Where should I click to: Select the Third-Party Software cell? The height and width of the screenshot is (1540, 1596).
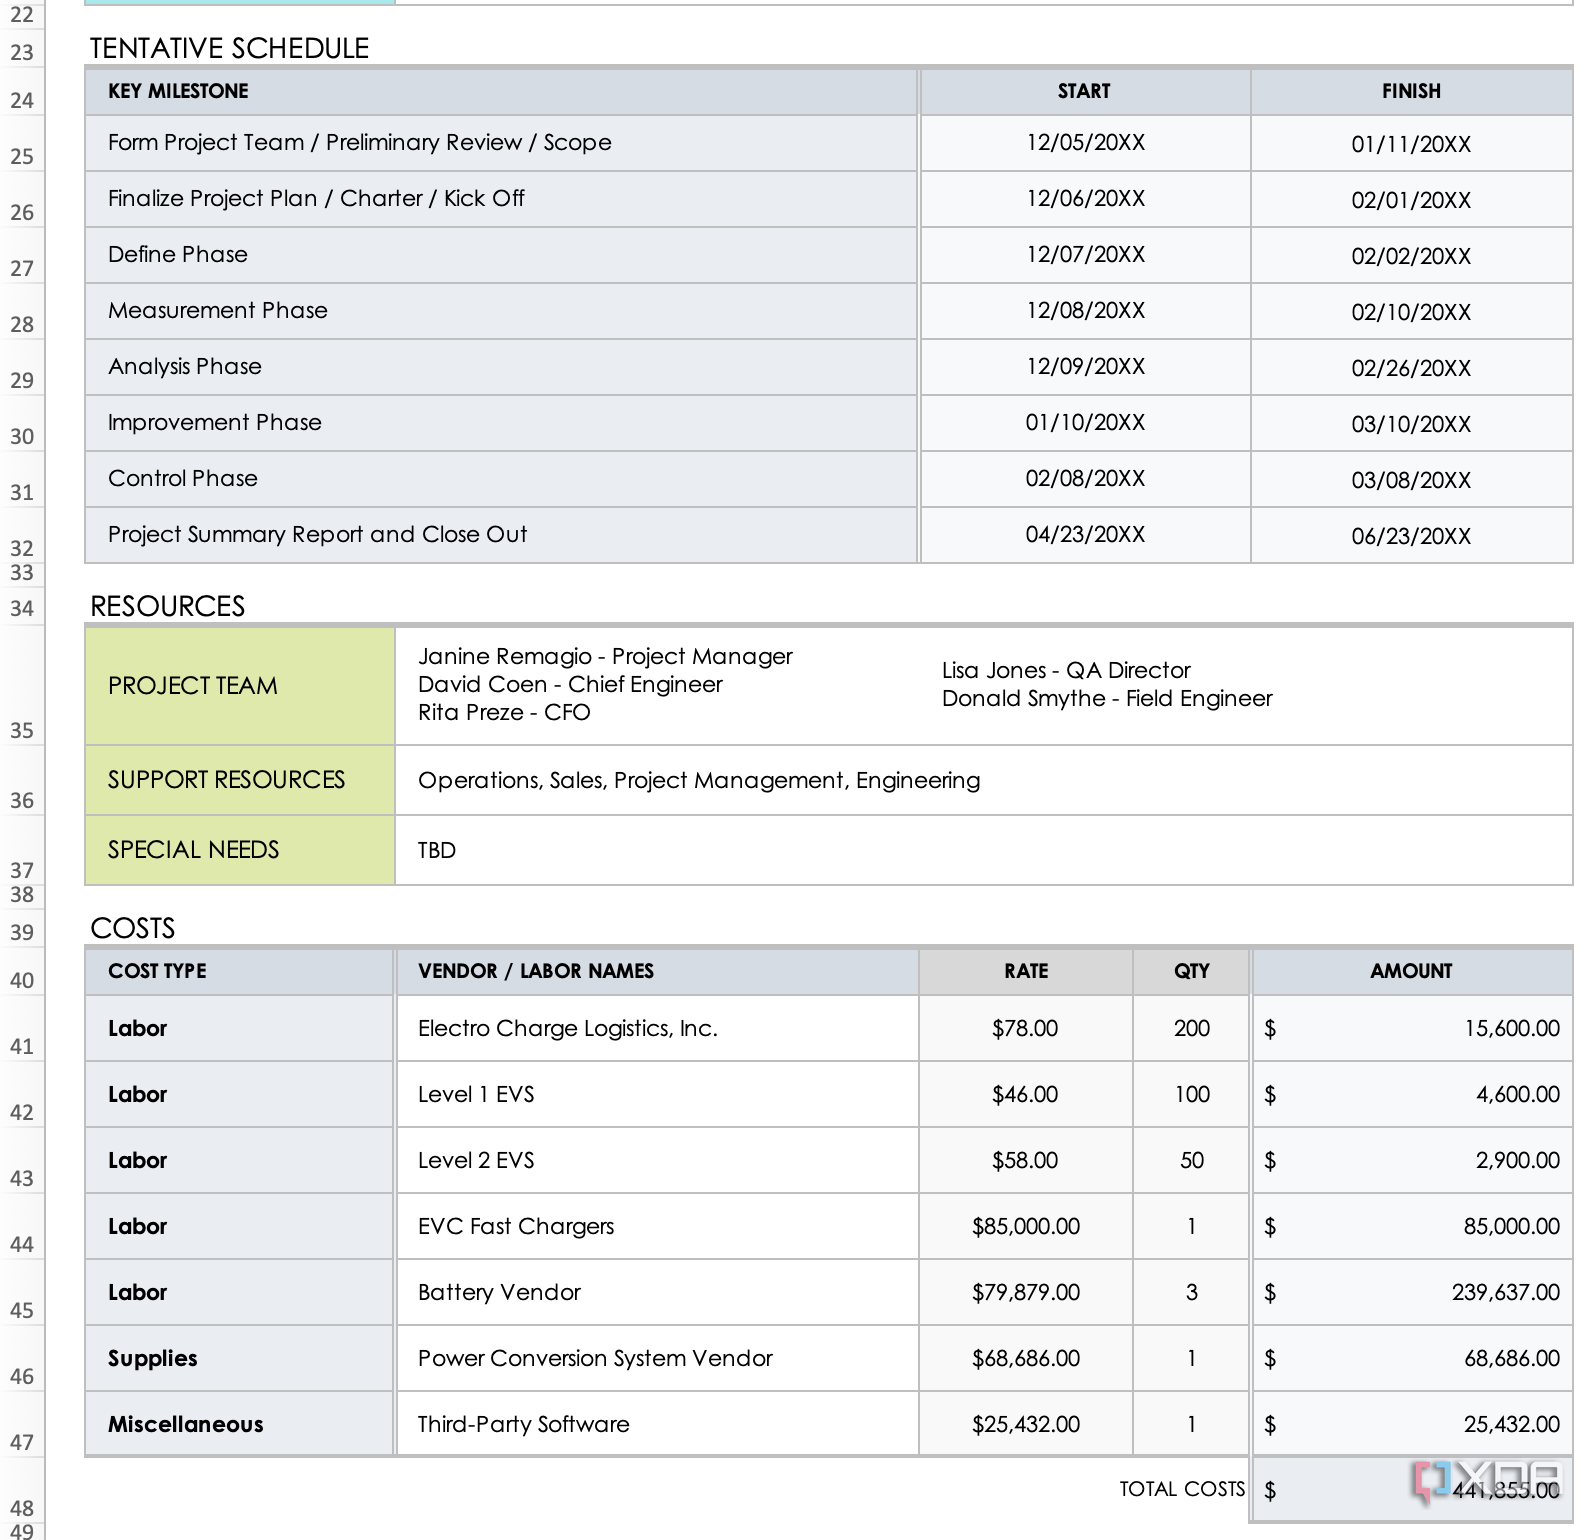(x=657, y=1424)
